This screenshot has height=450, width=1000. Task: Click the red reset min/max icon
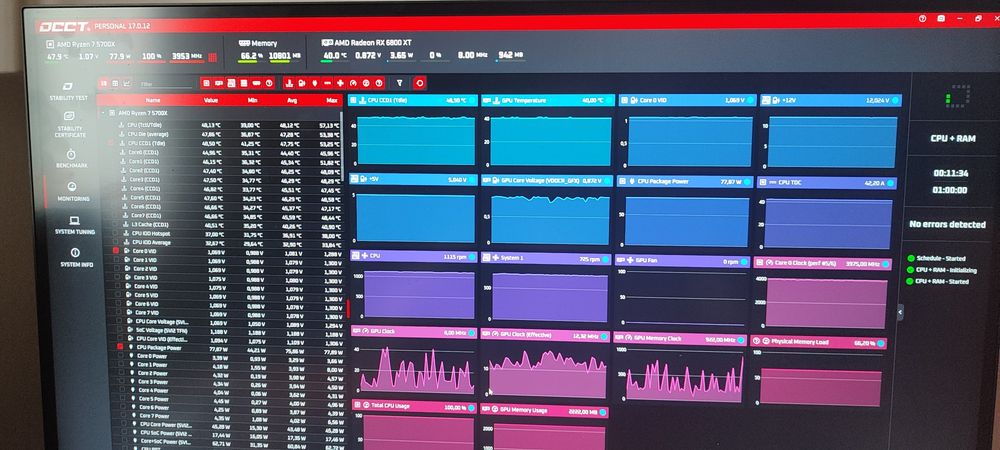pos(419,83)
